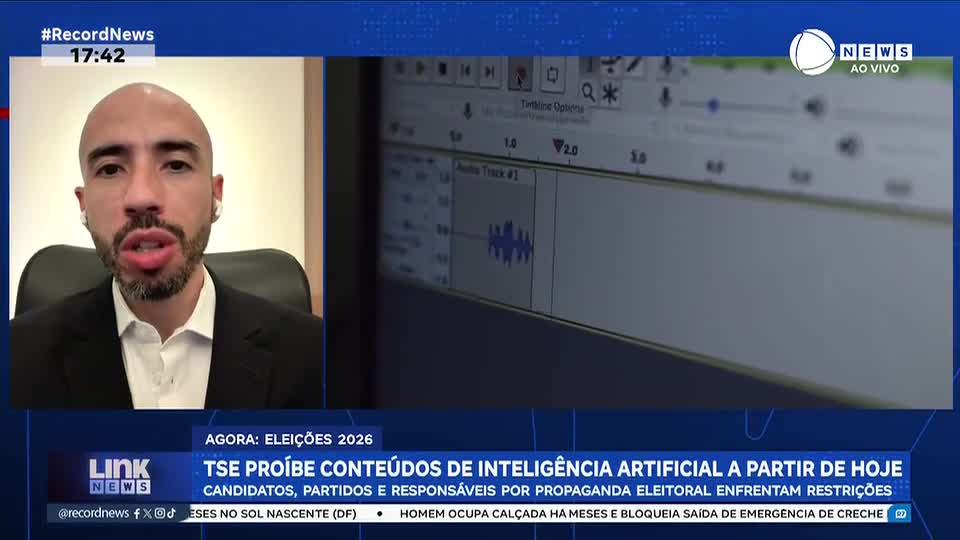The width and height of the screenshot is (960, 540).
Task: Click the blue volume slider handle
Action: [713, 105]
